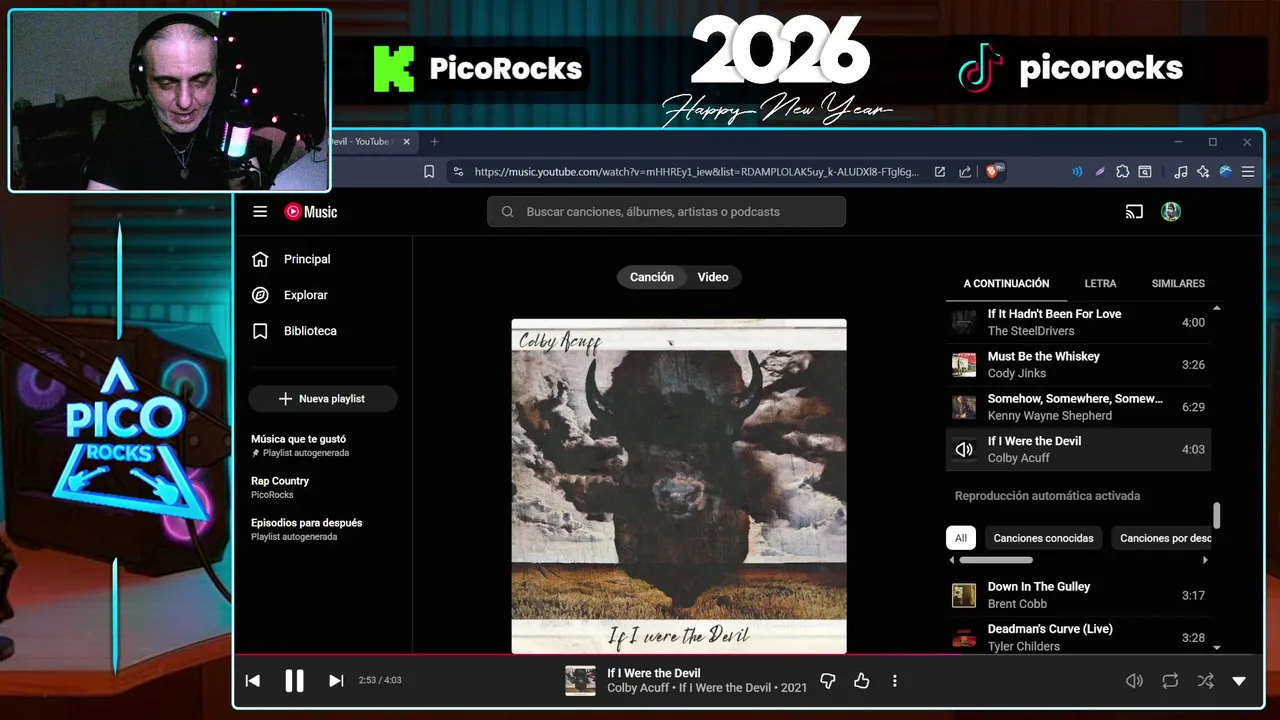Skip to previous track
This screenshot has height=720, width=1280.
[253, 681]
